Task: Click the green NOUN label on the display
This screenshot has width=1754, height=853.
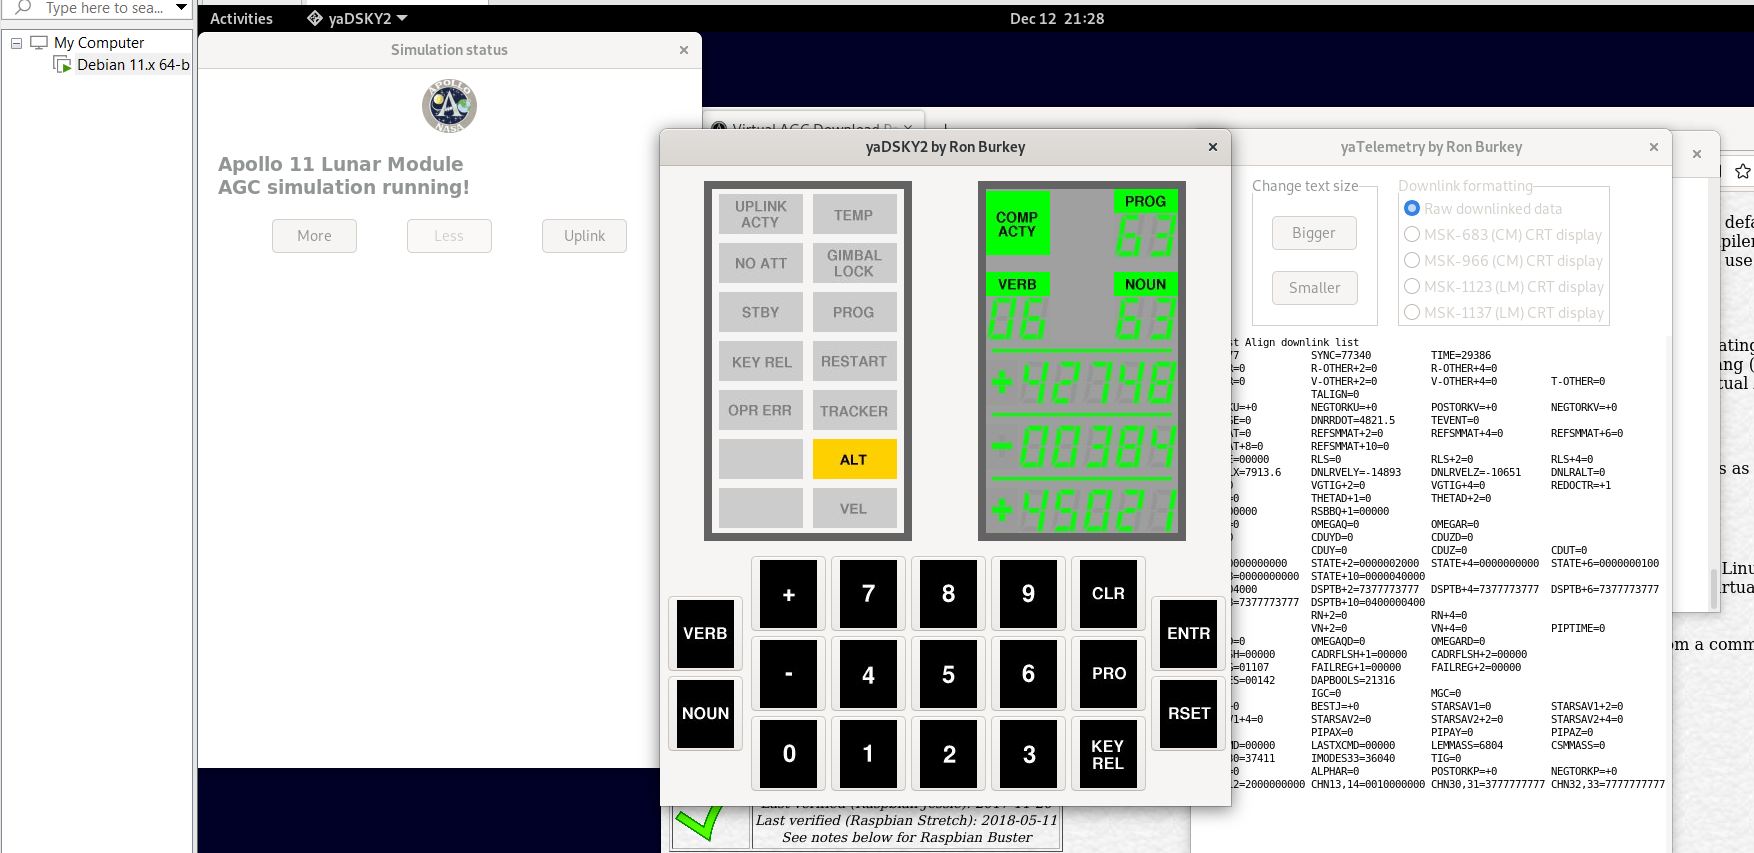Action: tap(1145, 284)
